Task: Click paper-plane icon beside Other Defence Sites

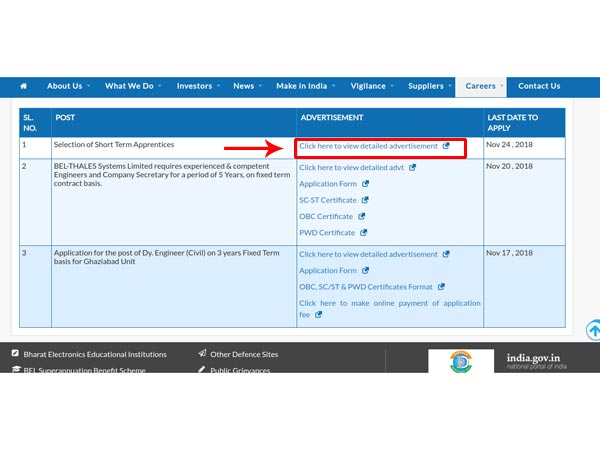Action: 202,353
